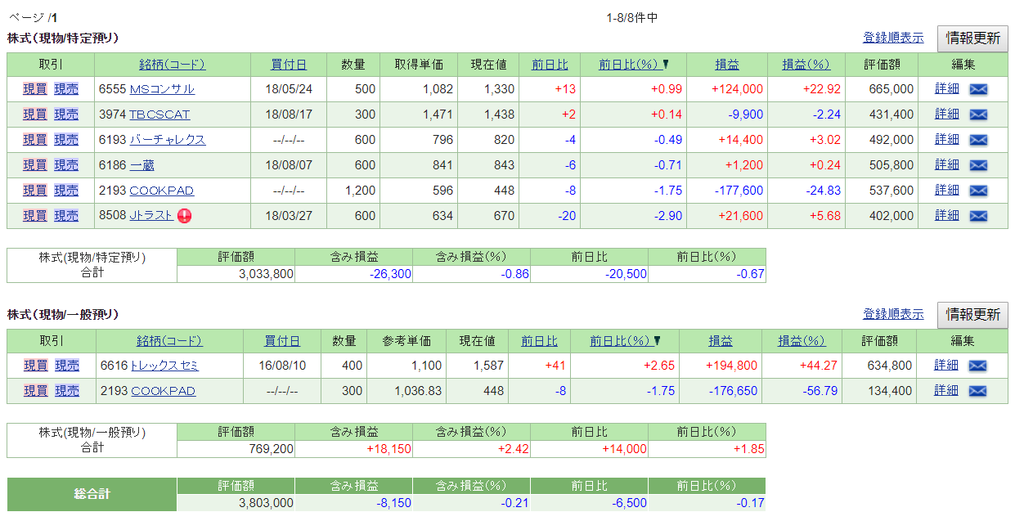Select the 総合計 含み損益 value -8,150
The height and width of the screenshot is (530, 1024).
pos(394,503)
